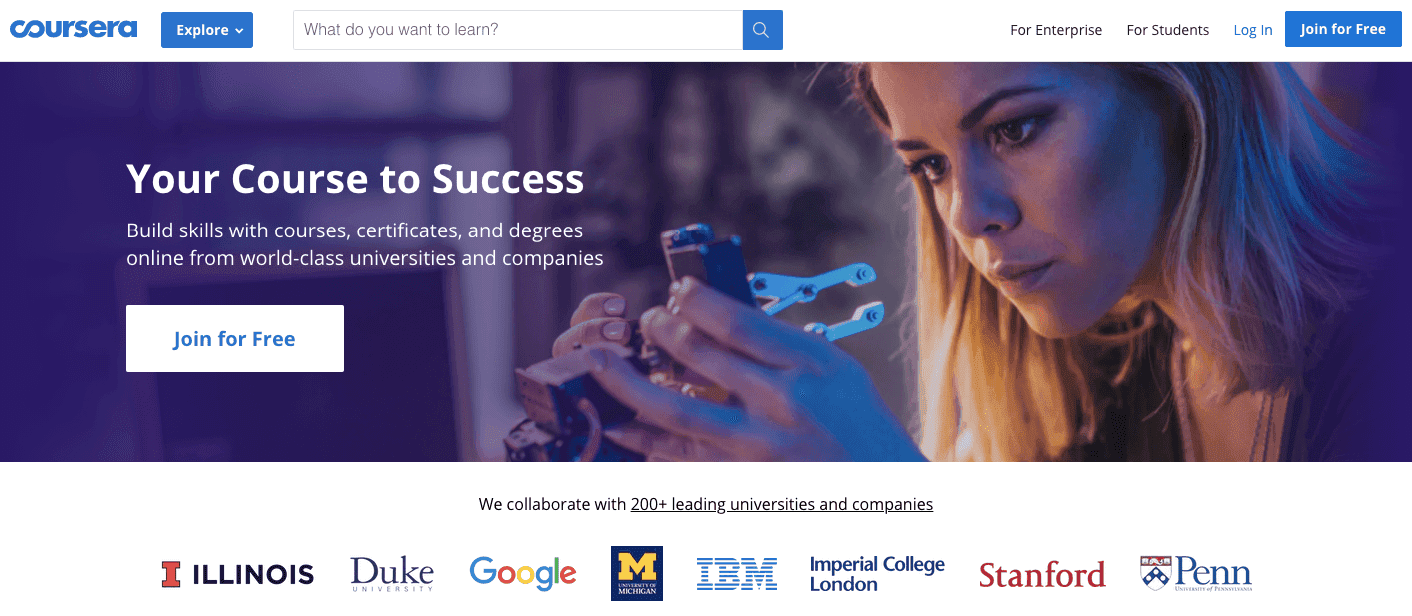
Task: Click the chevron on the Explore button
Action: click(x=237, y=30)
